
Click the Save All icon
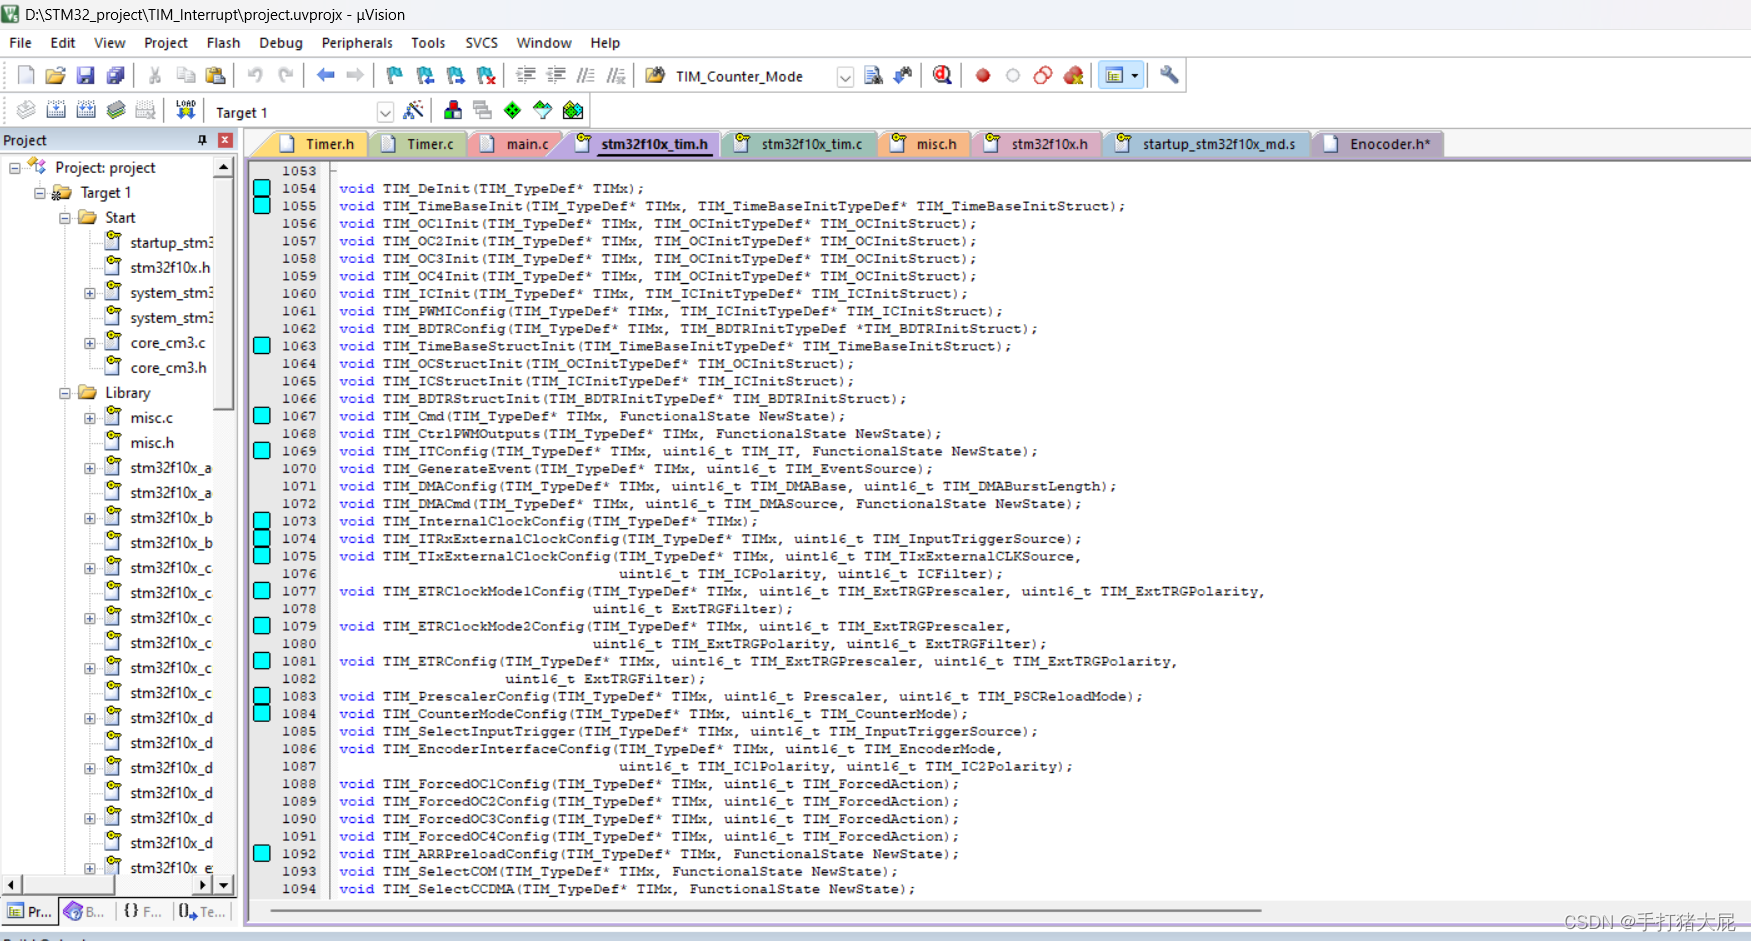coord(116,75)
